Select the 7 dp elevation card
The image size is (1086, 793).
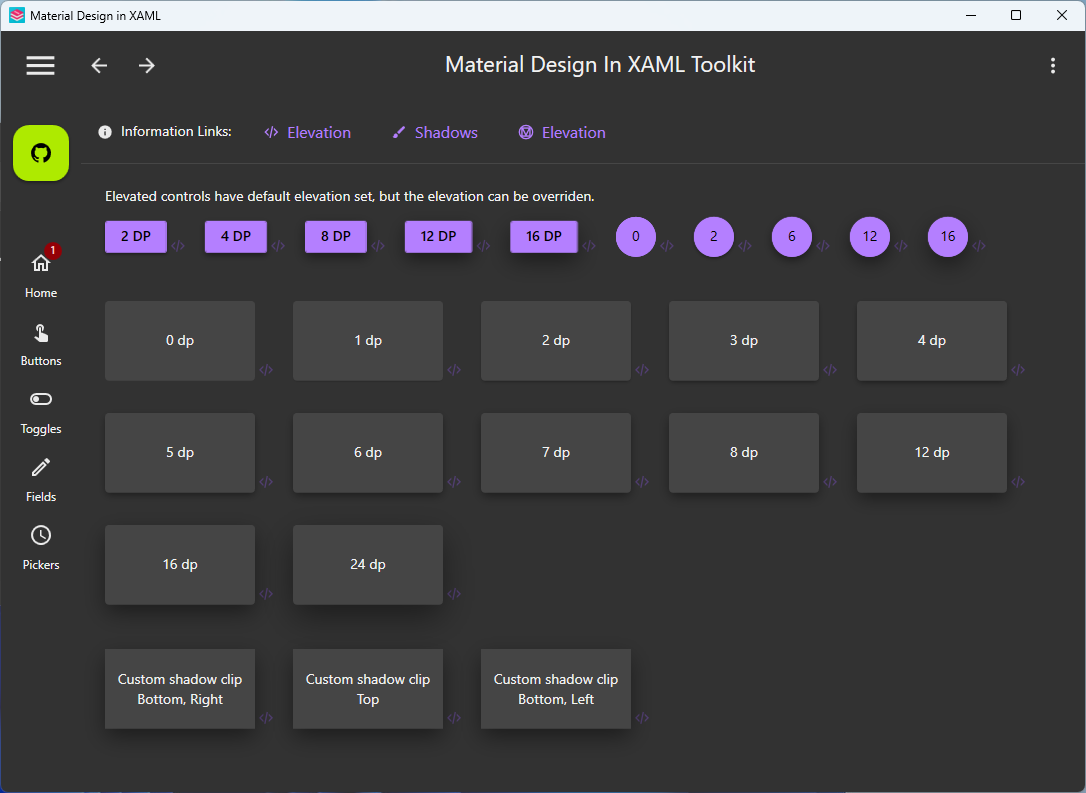click(556, 453)
